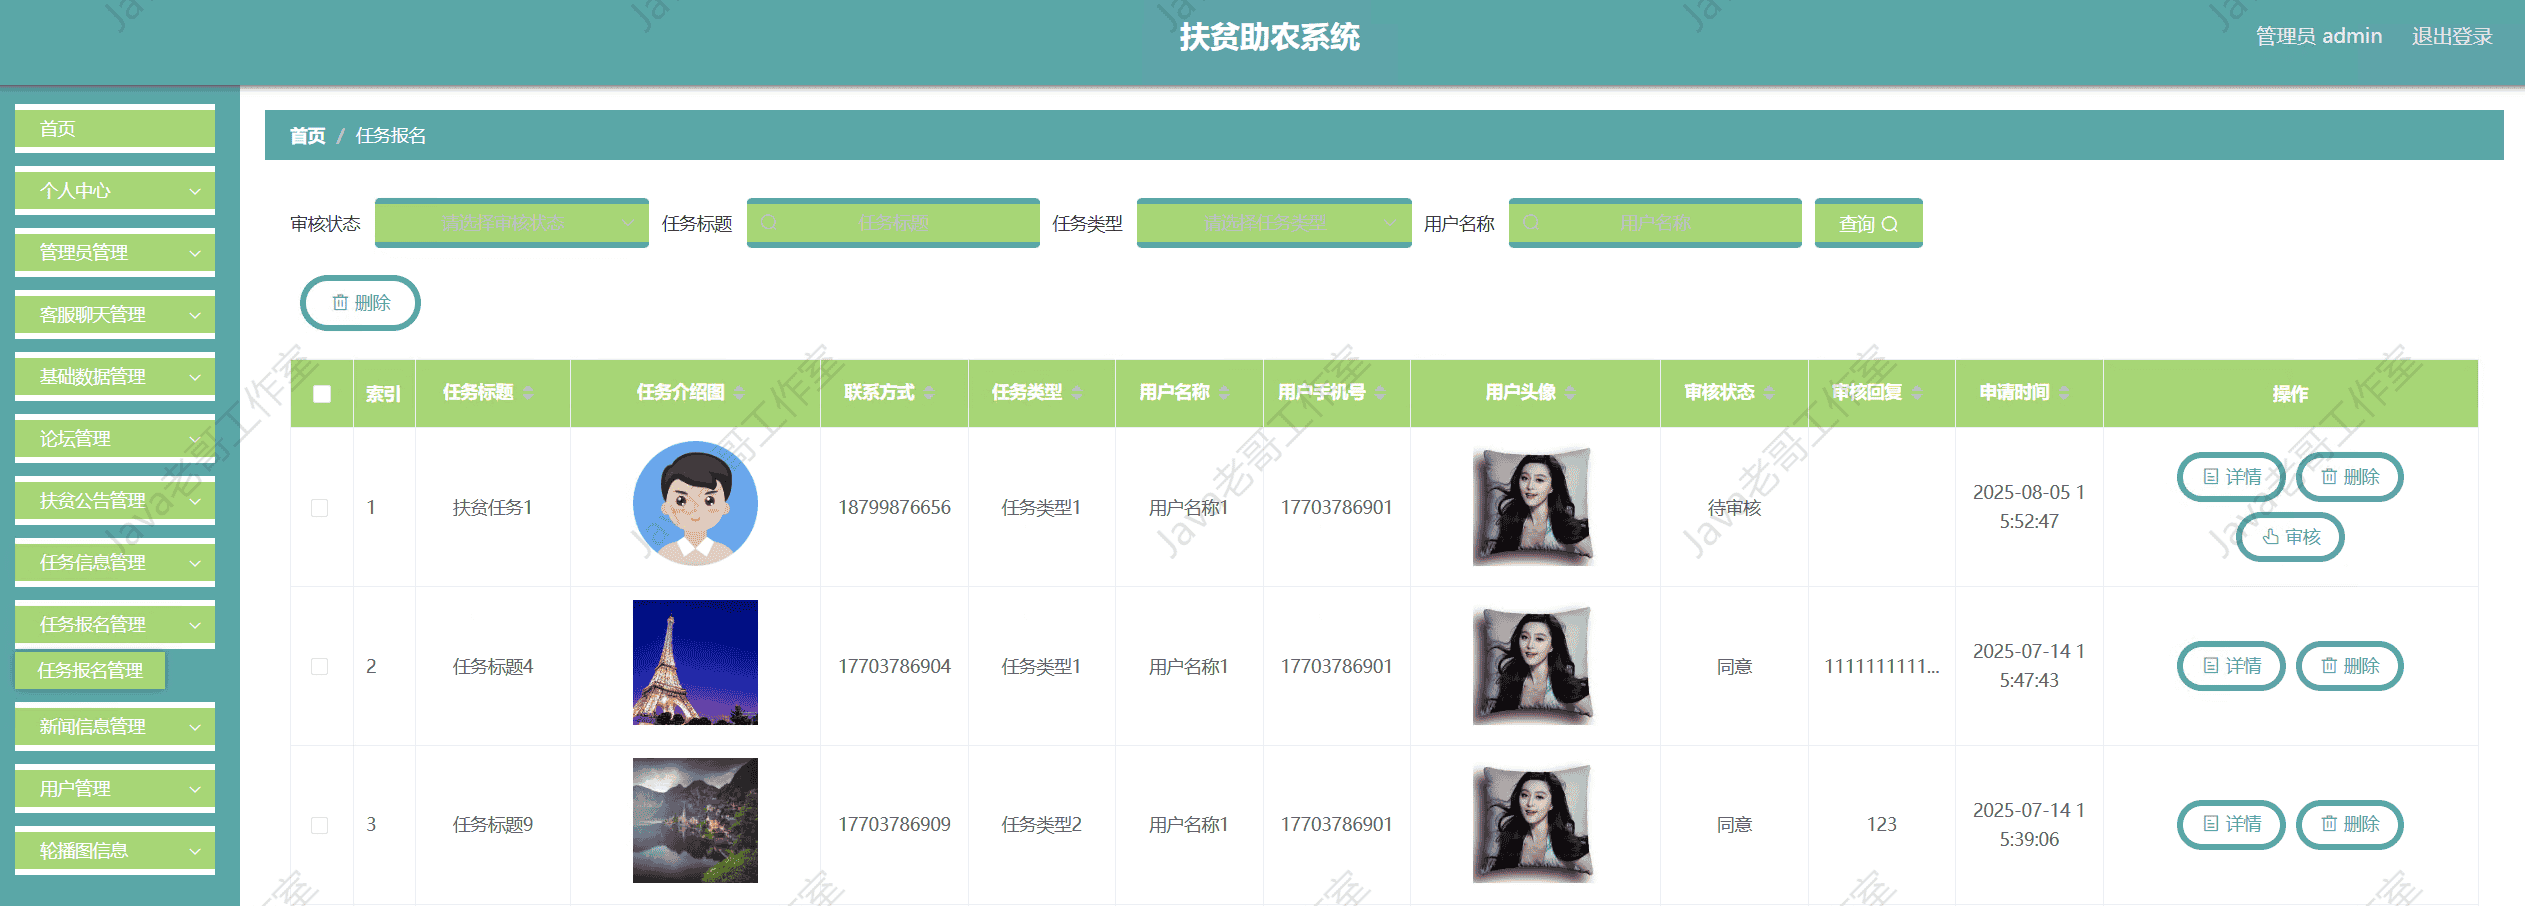Open 详情 for row 任务标题9
The height and width of the screenshot is (906, 2525).
(x=2231, y=824)
